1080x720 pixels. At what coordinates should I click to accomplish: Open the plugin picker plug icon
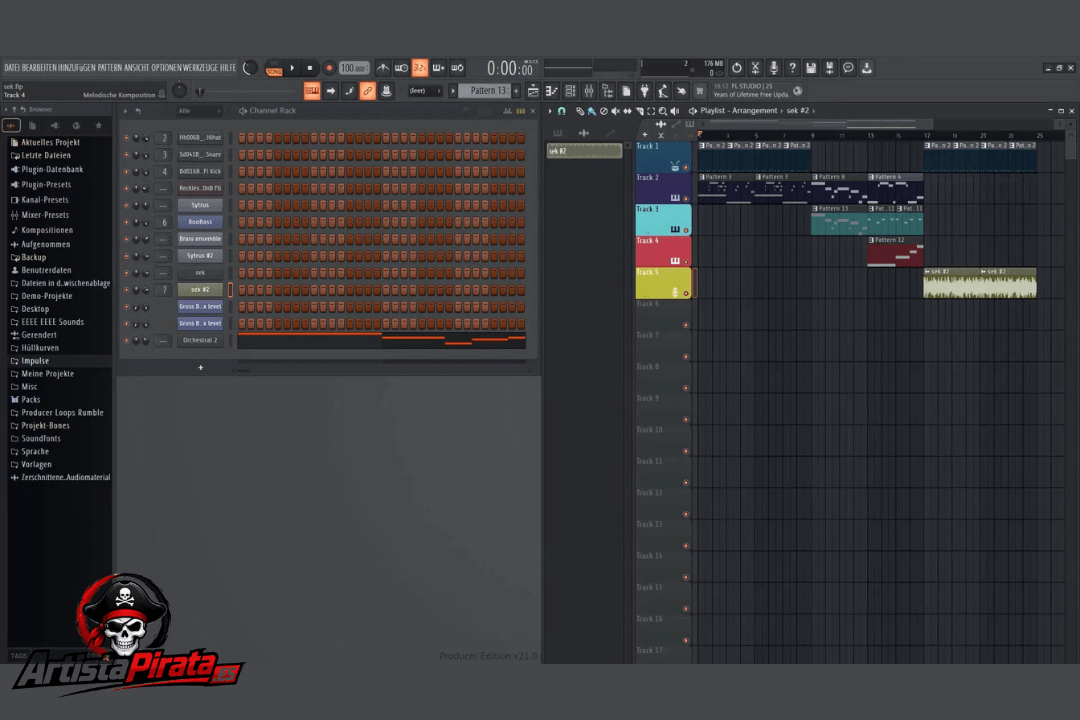644,91
